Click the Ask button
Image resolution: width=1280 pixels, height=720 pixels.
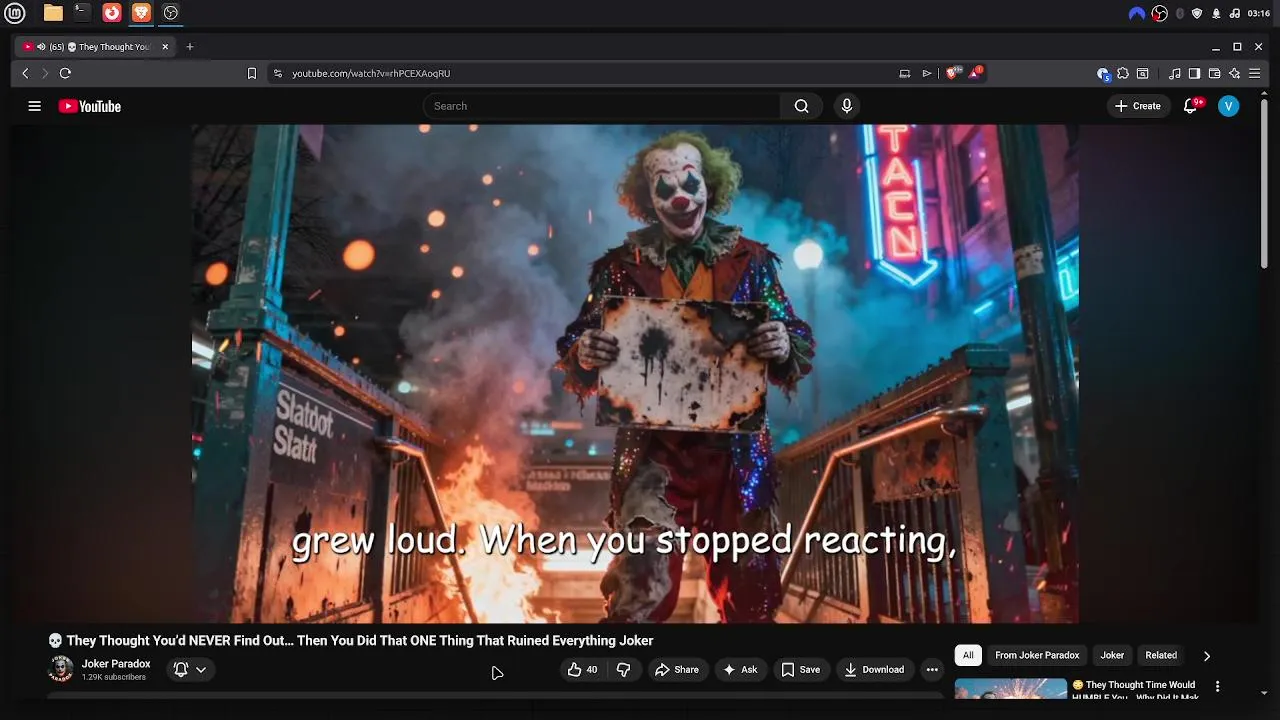(740, 670)
